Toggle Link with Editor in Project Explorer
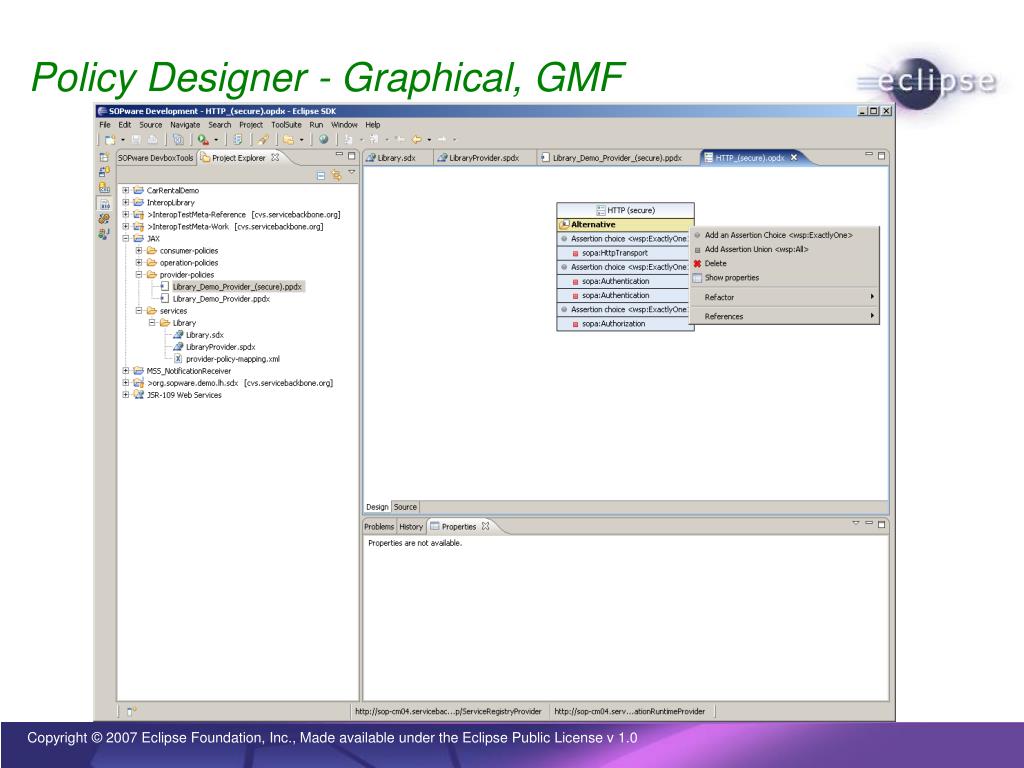This screenshot has height=768, width=1024. [336, 175]
